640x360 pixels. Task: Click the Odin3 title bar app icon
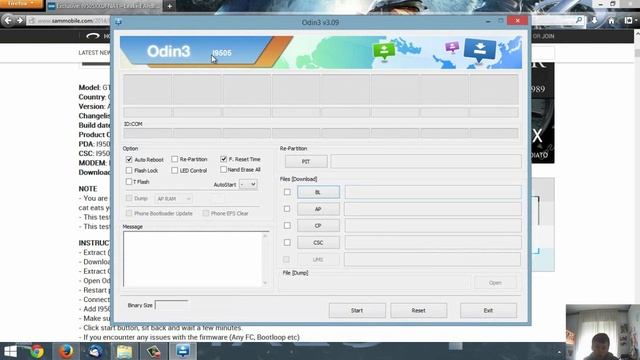118,22
